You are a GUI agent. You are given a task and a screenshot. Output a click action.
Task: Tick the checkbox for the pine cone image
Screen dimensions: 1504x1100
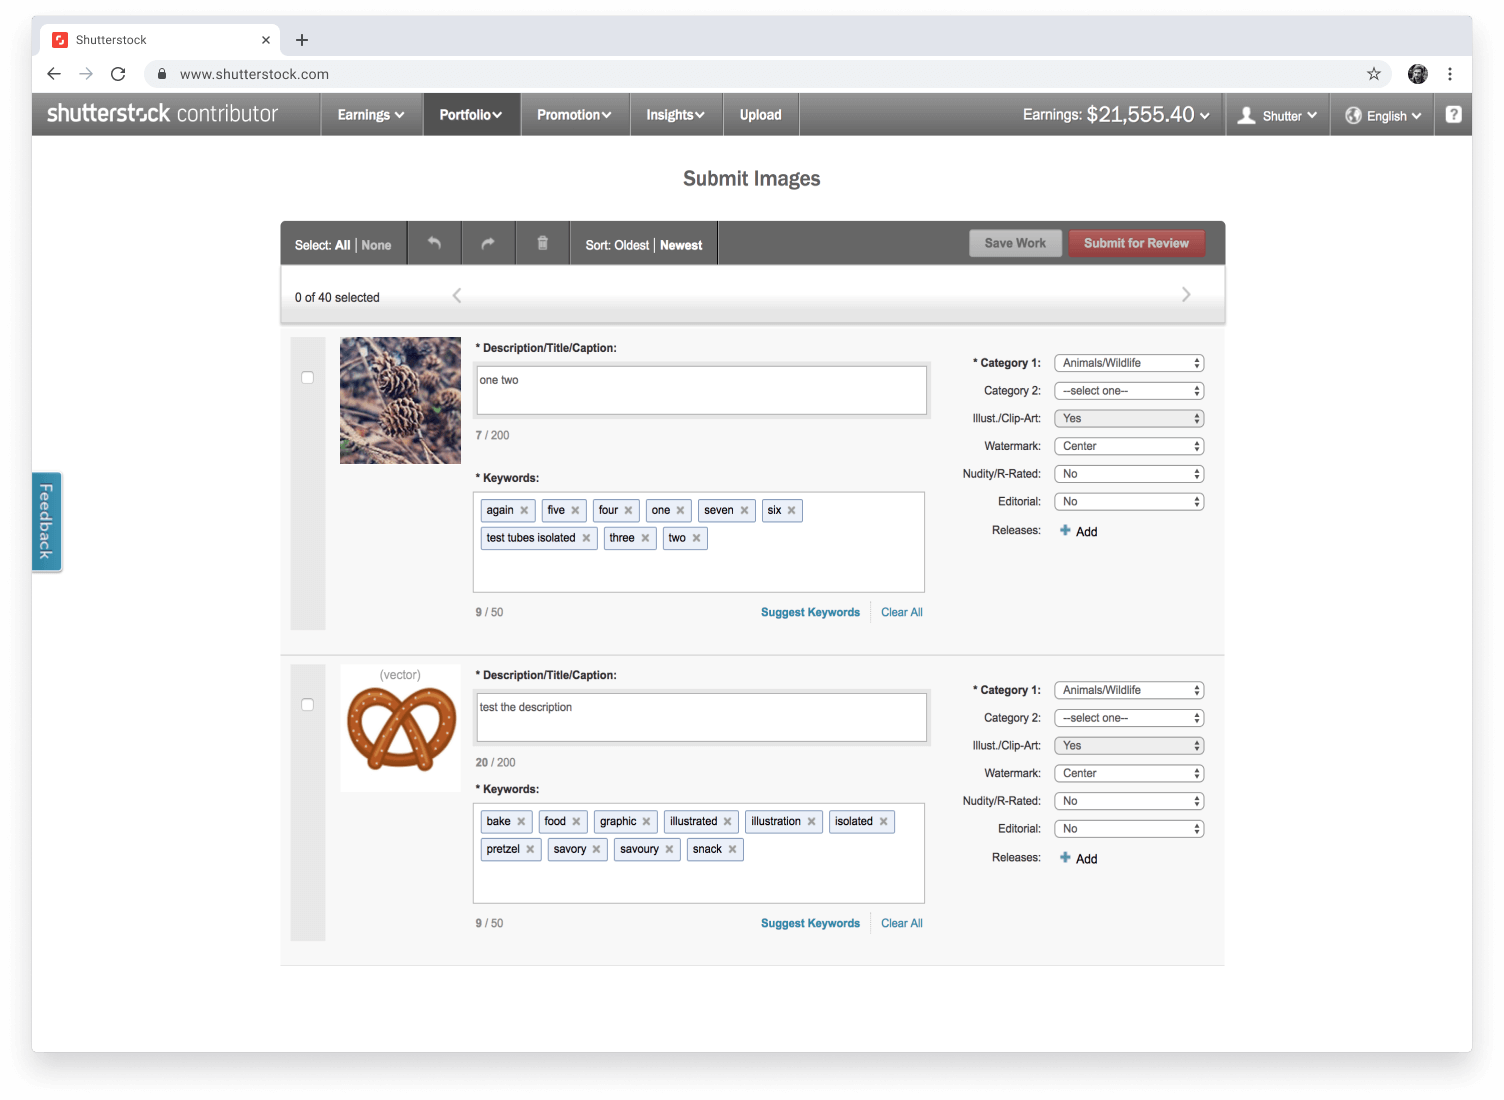[308, 377]
